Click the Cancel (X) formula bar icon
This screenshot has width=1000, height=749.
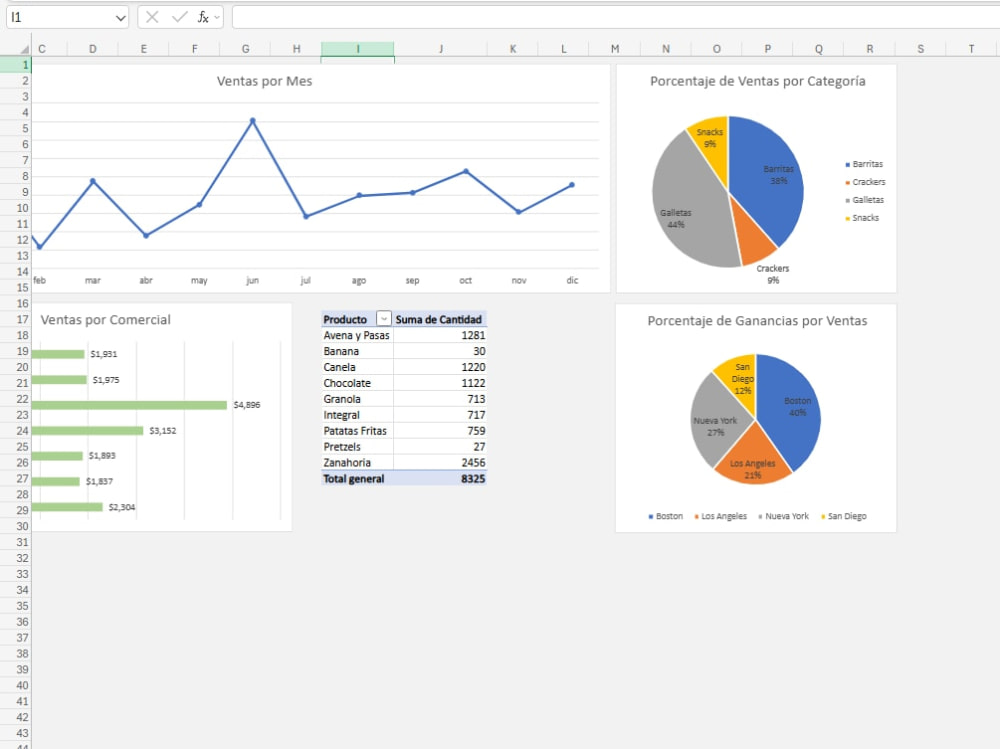click(152, 17)
